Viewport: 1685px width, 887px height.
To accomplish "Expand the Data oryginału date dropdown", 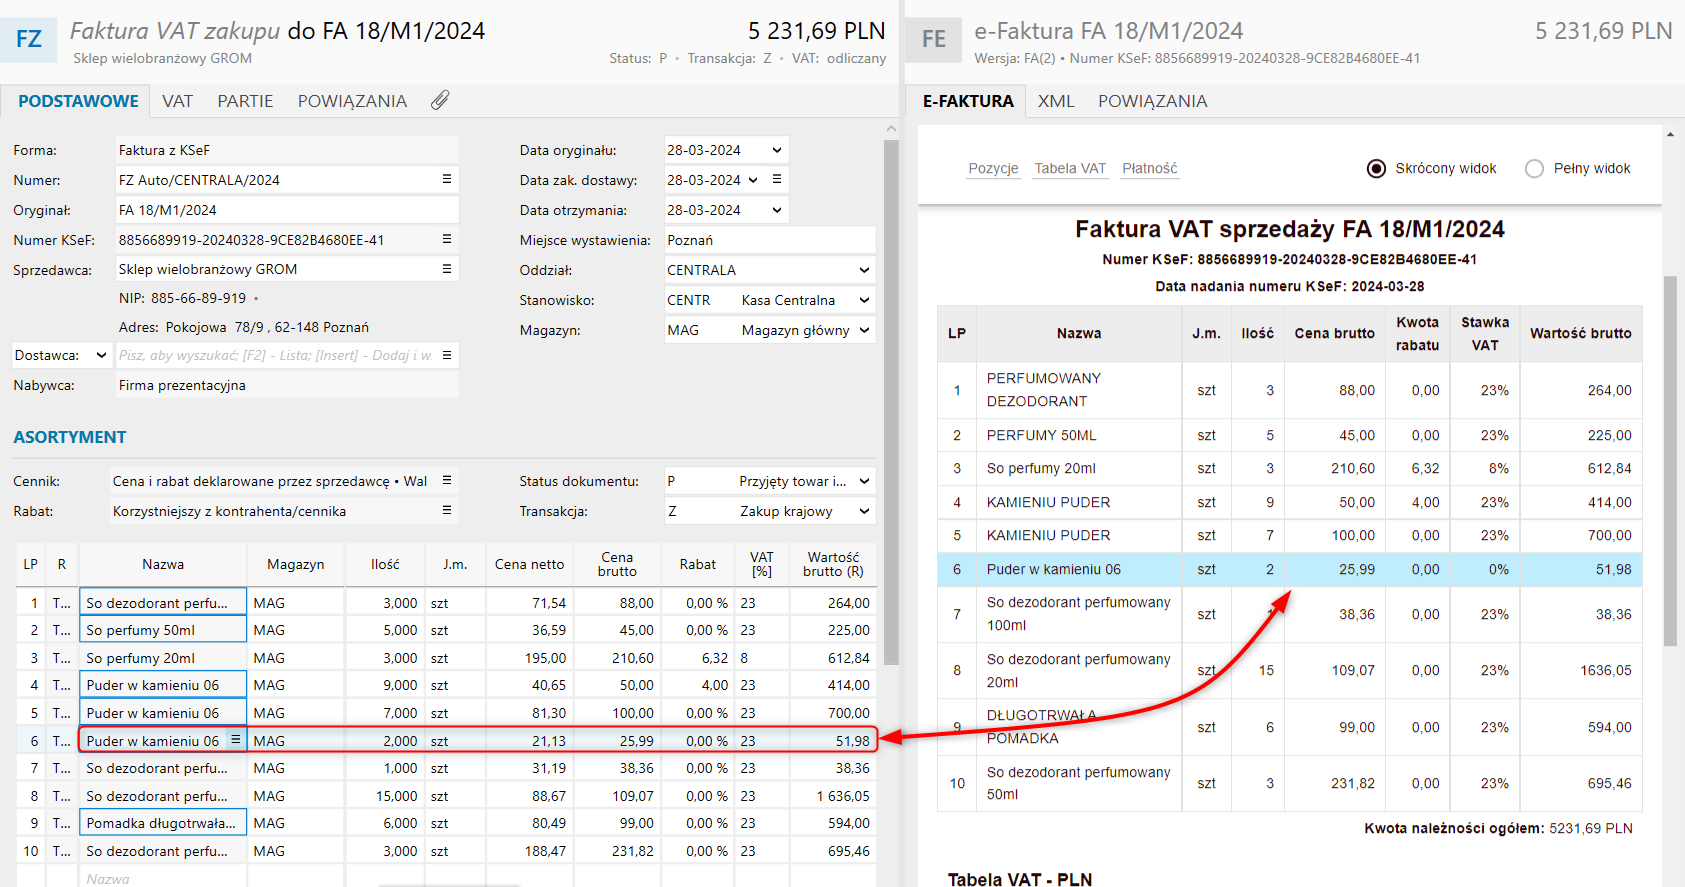I will point(777,150).
